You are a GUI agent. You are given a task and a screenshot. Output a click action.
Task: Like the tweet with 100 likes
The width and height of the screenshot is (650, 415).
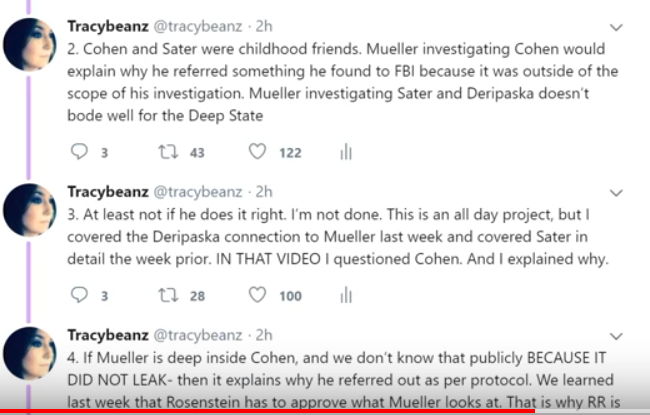tap(257, 295)
